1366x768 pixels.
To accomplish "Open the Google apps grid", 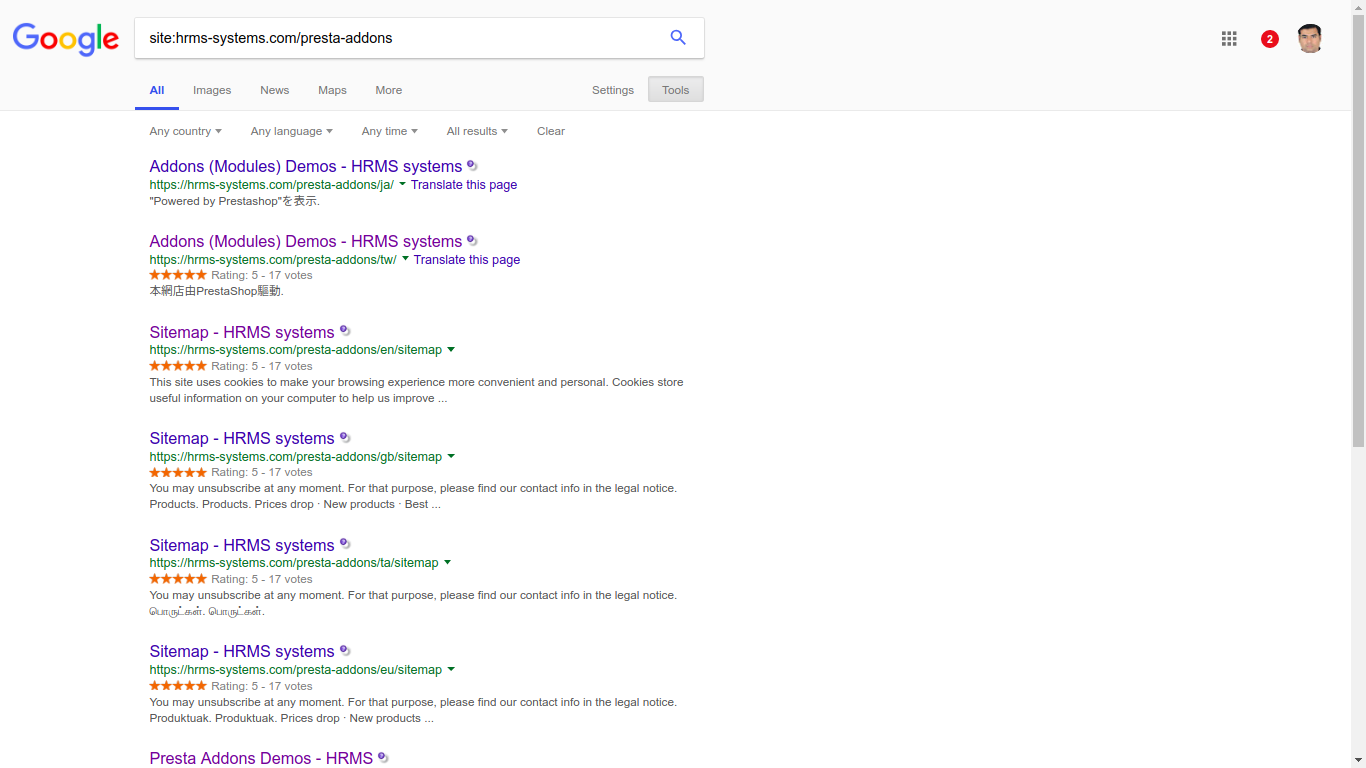I will click(x=1229, y=39).
